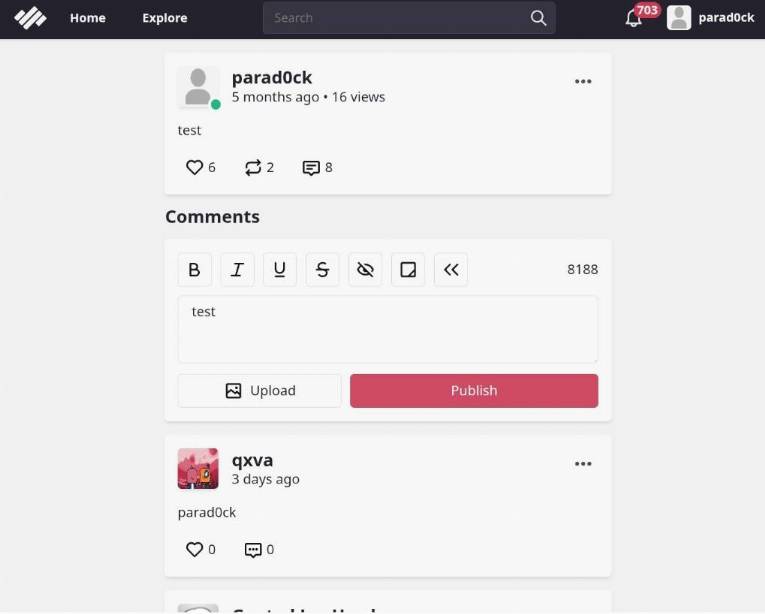
Task: Like parad0ck's test post
Action: click(x=194, y=167)
